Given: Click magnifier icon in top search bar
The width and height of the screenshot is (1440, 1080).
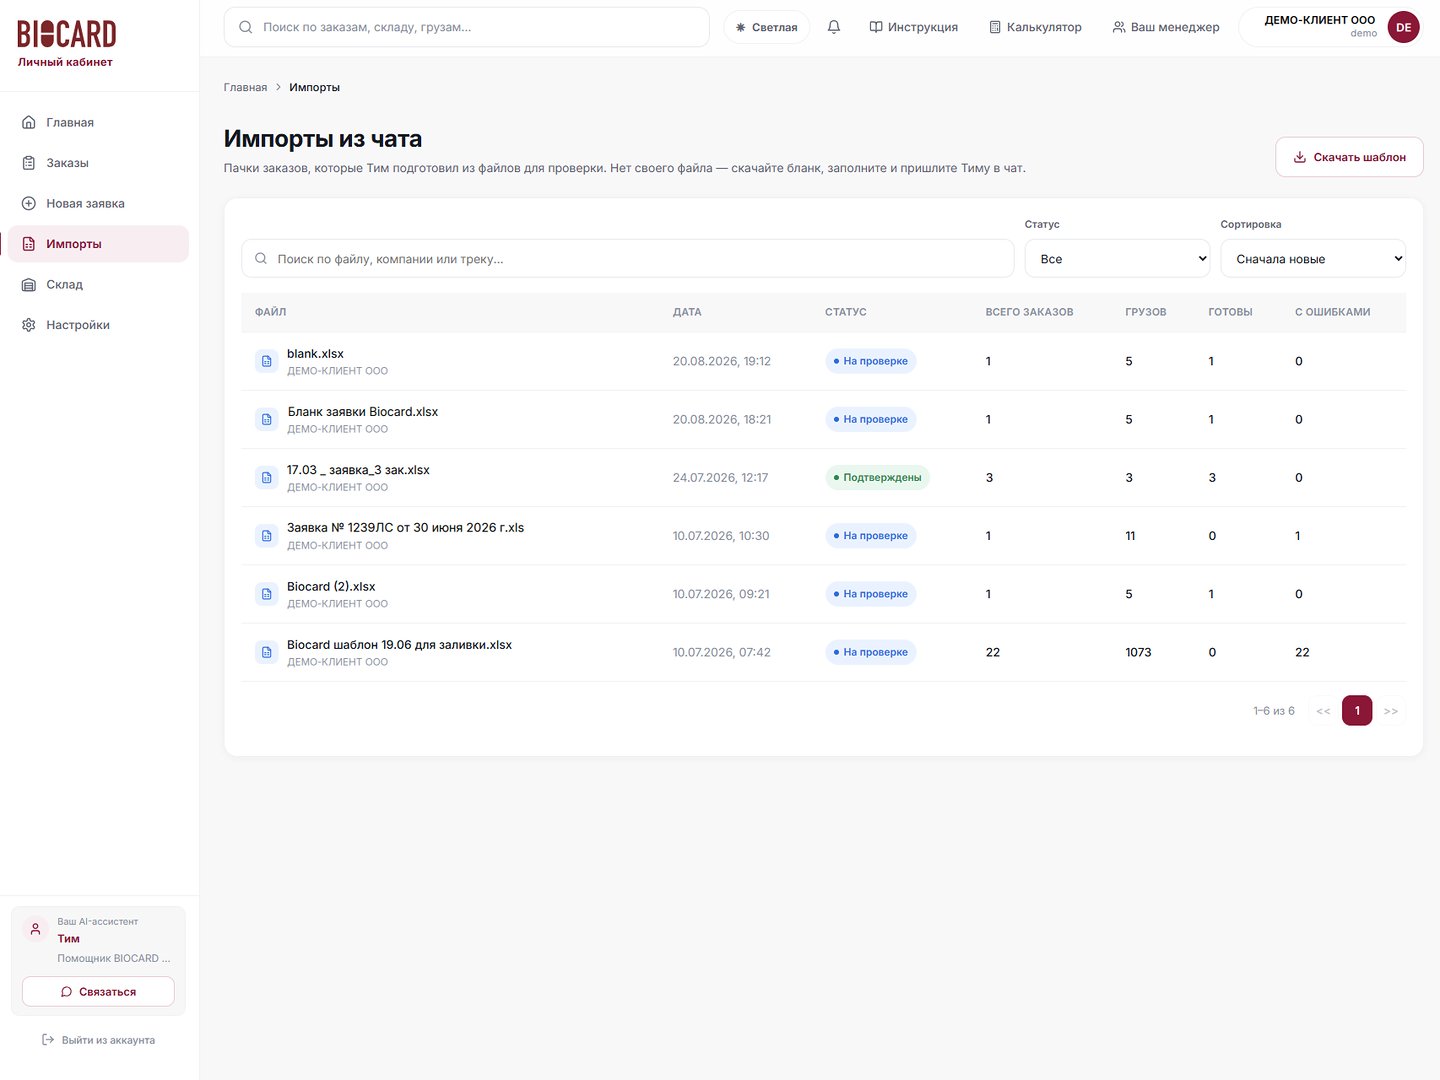Looking at the screenshot, I should (246, 27).
